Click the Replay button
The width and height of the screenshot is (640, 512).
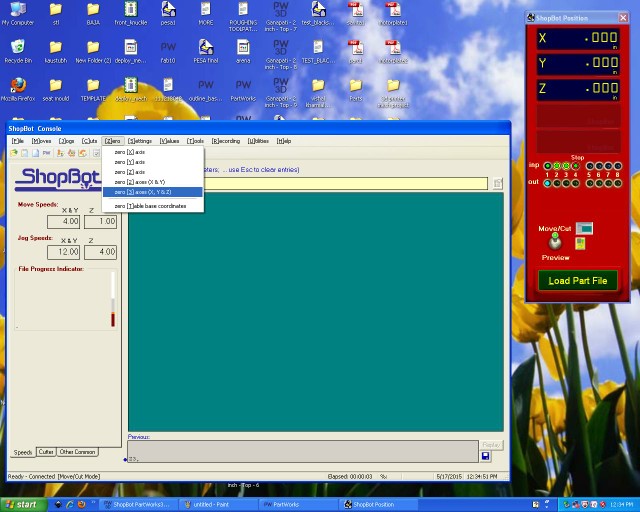tap(491, 445)
